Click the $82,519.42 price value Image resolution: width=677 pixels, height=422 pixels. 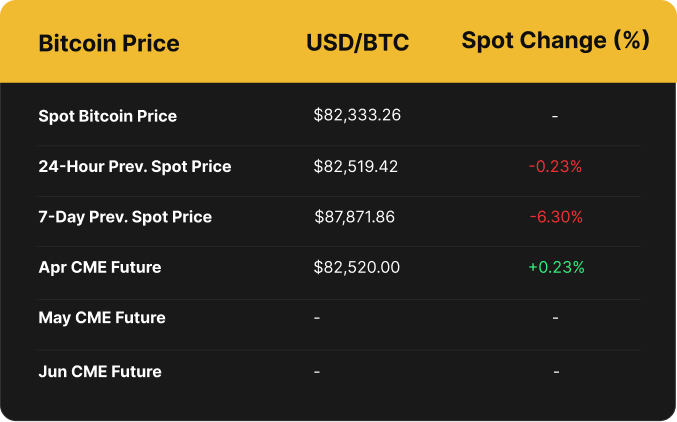pos(355,166)
